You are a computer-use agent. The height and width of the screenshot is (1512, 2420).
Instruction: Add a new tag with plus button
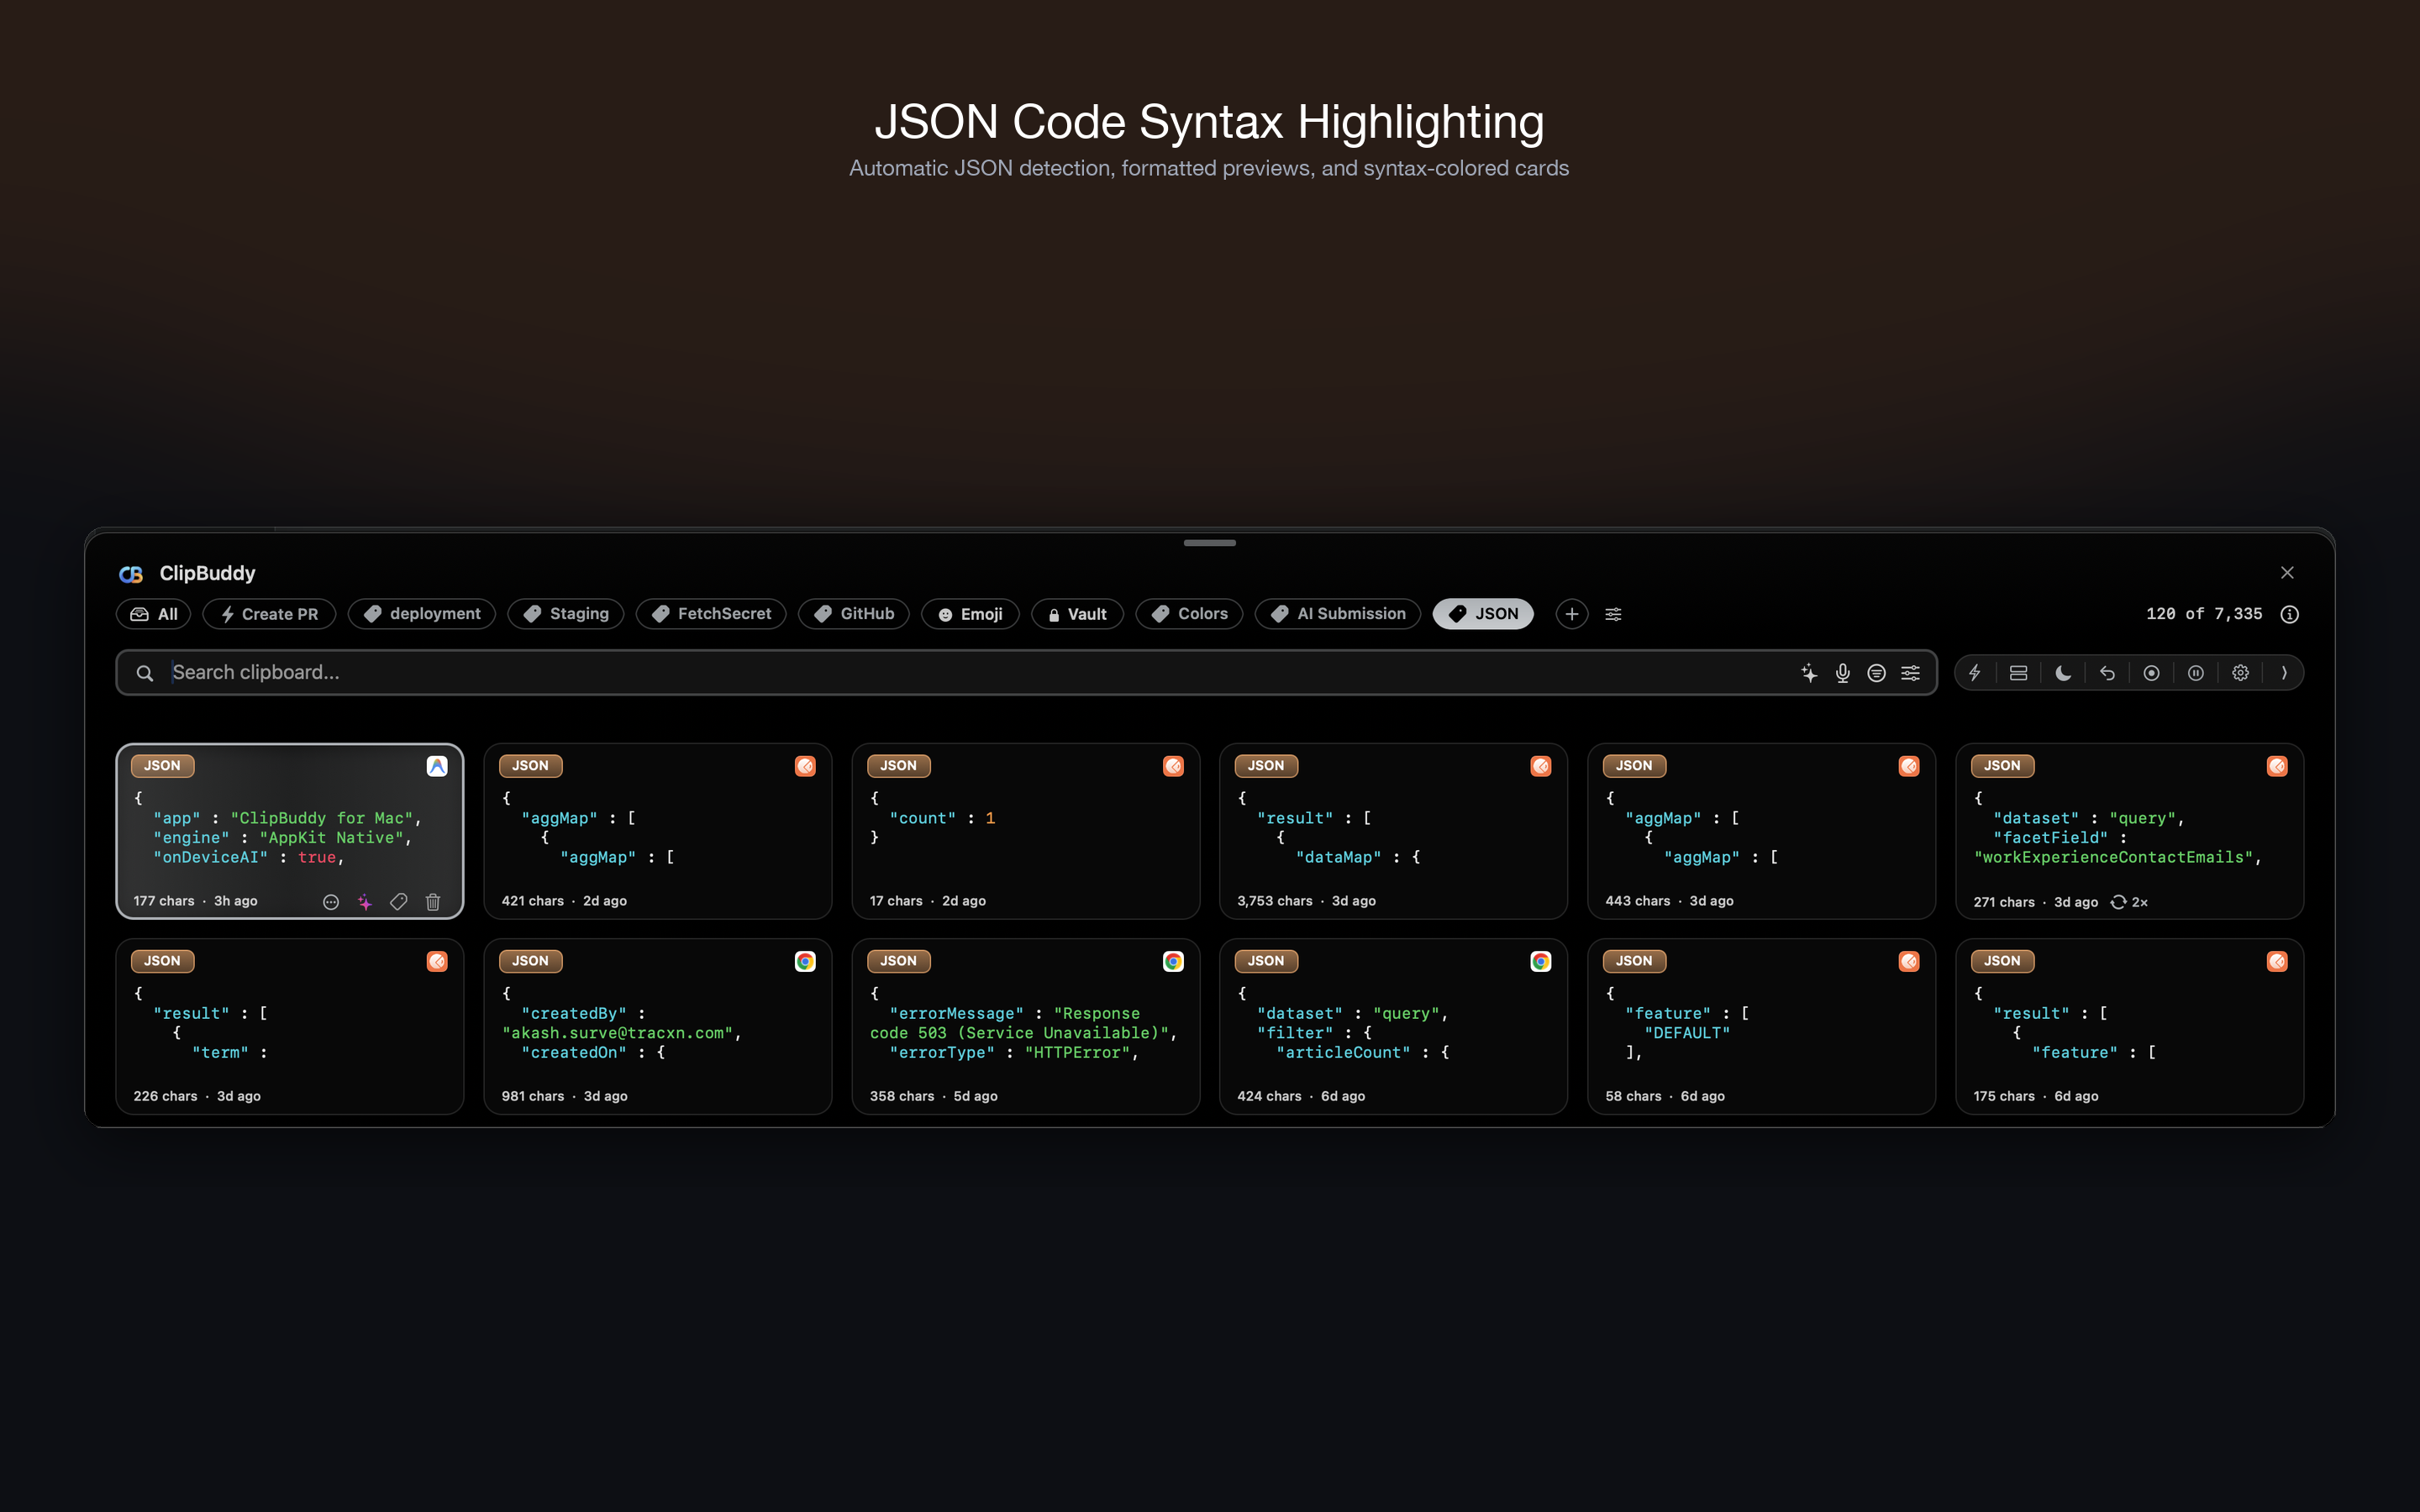1572,614
